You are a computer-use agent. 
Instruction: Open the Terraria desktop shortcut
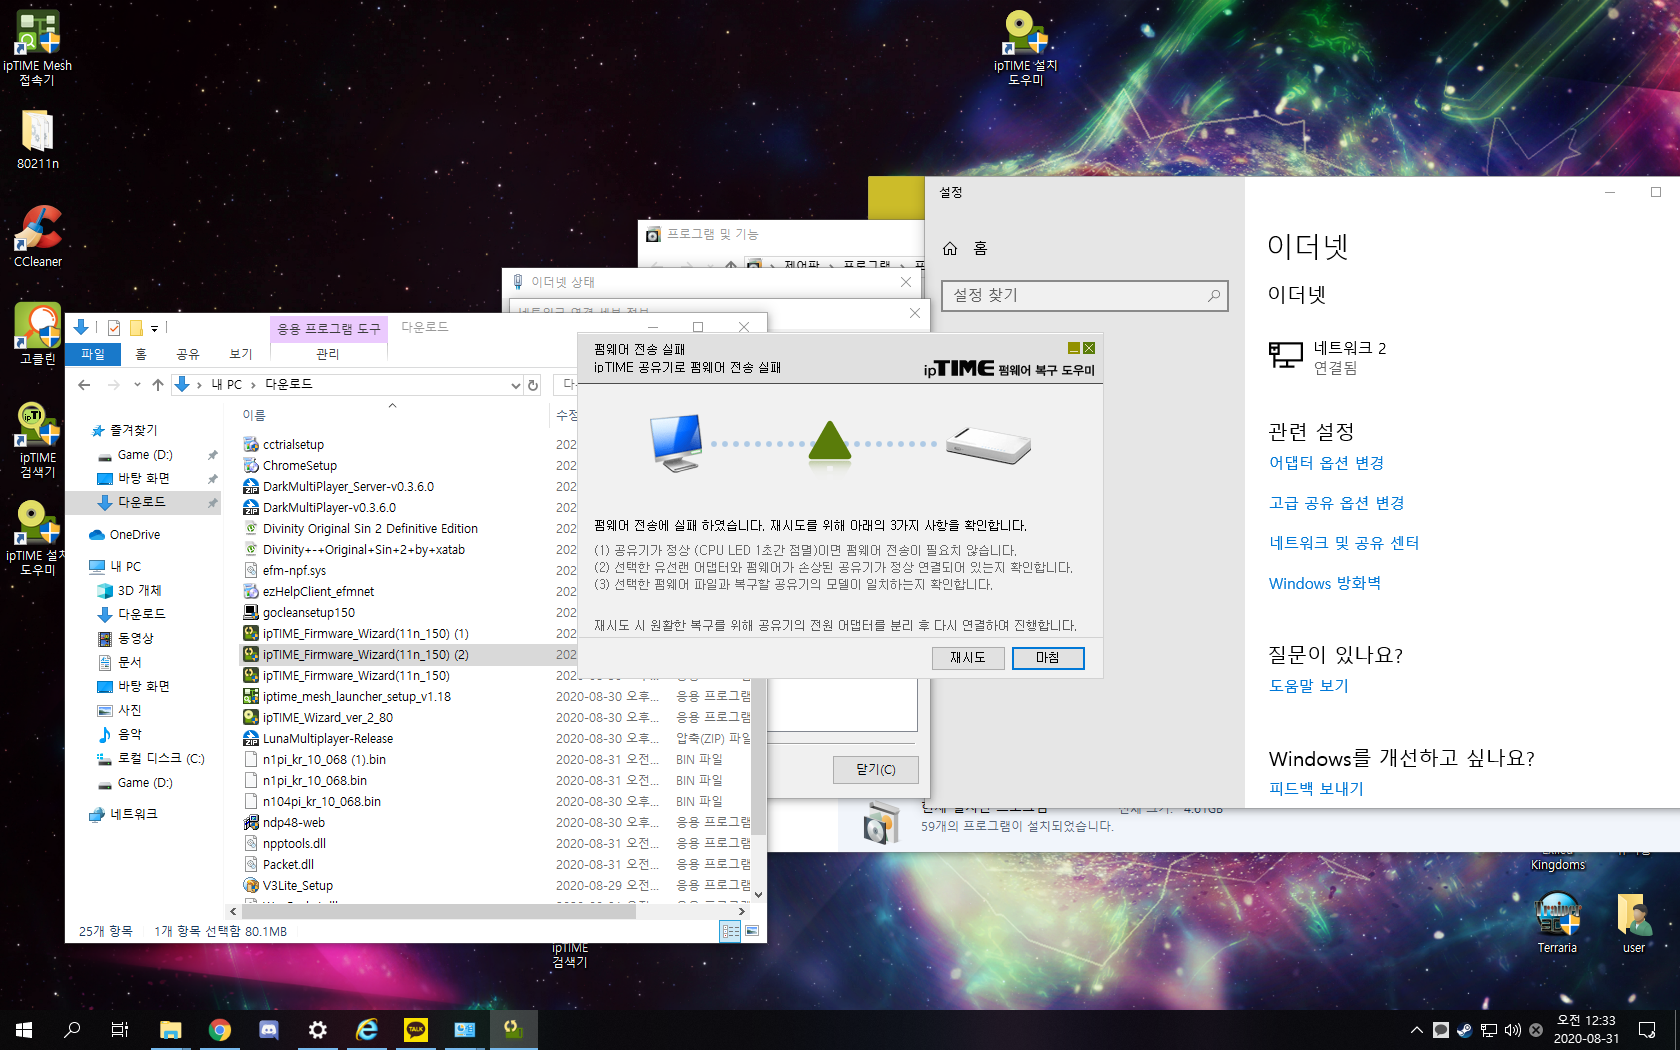point(1557,921)
